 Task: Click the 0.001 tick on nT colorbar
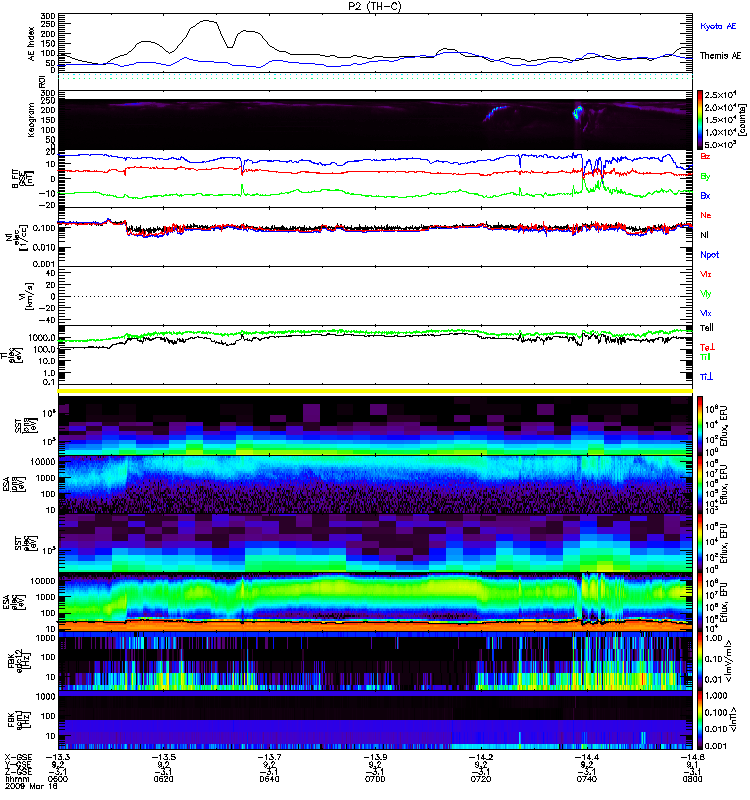(715, 746)
